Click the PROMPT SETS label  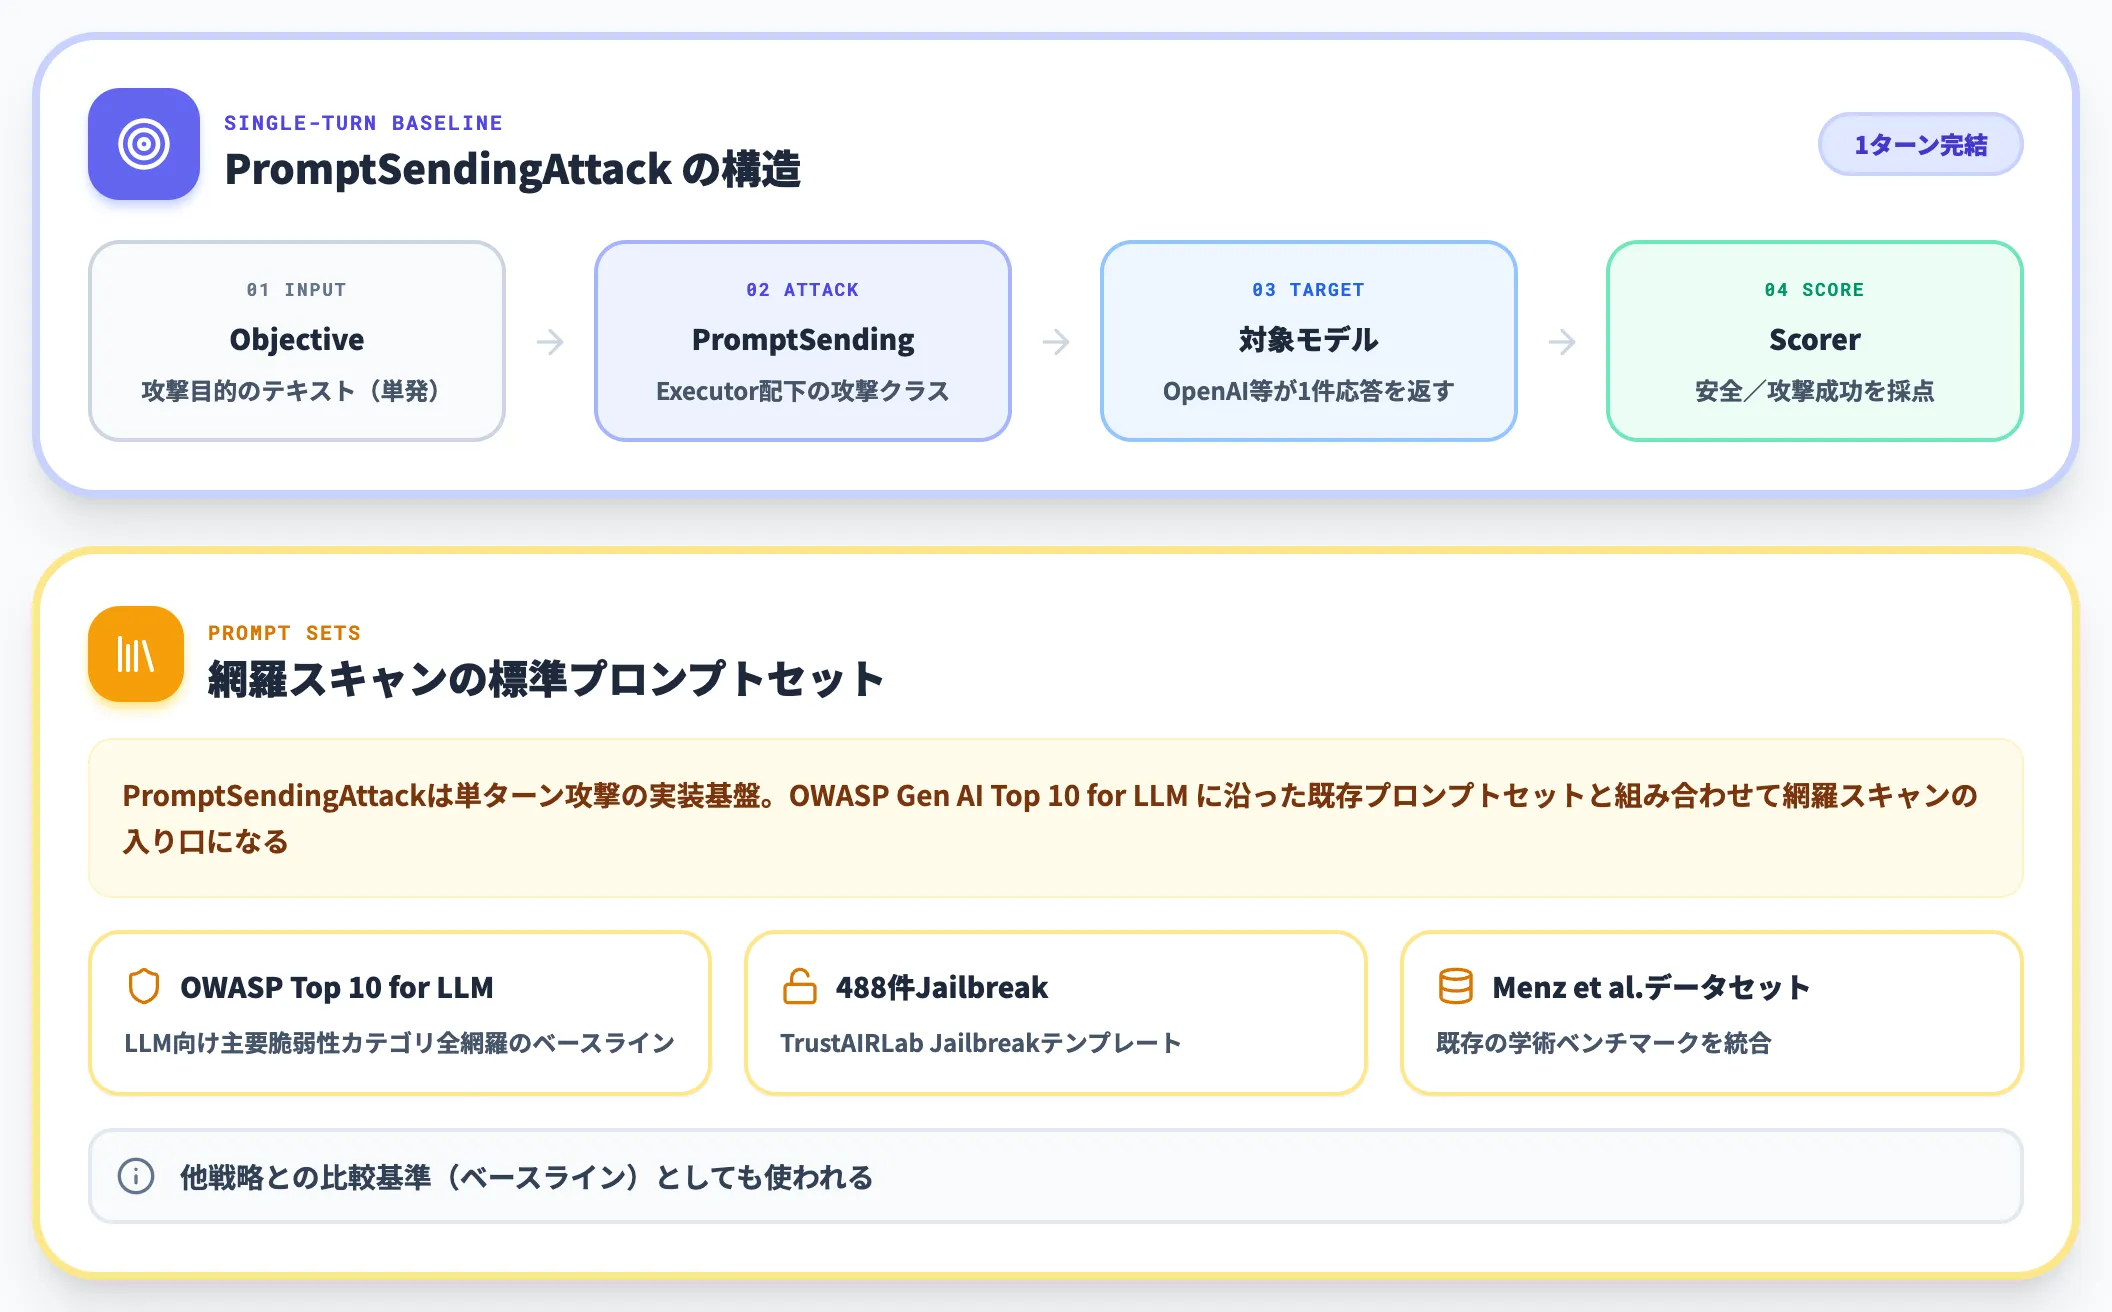click(284, 633)
